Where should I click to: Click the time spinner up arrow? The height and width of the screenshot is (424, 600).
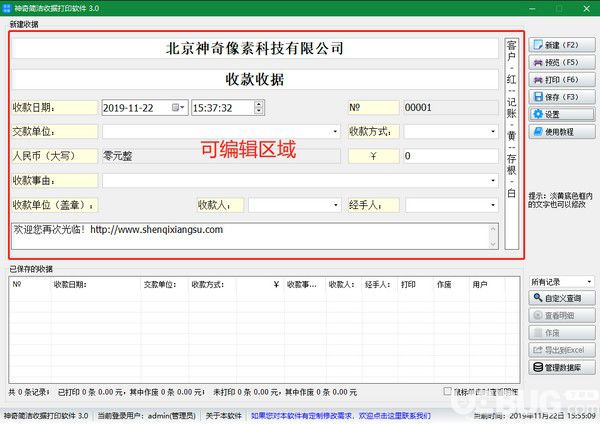point(259,104)
